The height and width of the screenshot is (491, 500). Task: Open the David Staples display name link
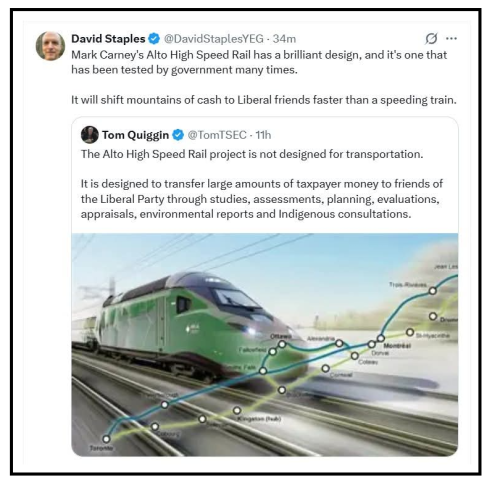(x=108, y=39)
